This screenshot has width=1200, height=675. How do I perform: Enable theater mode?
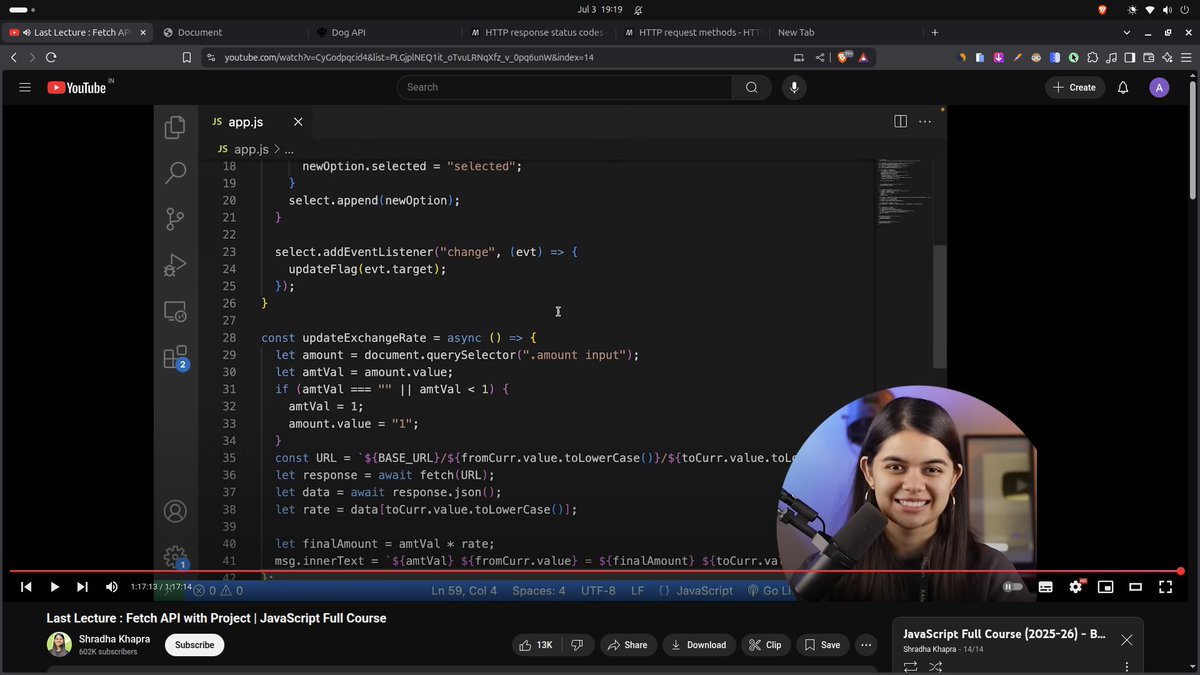(x=1135, y=587)
